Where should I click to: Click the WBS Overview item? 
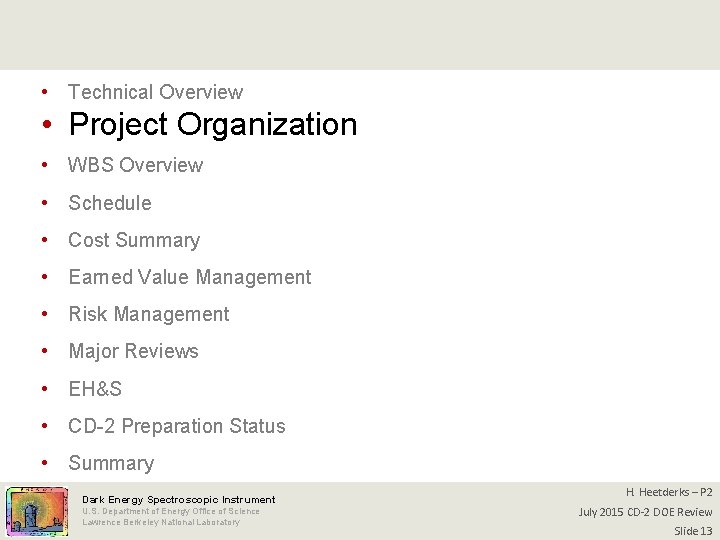[135, 165]
